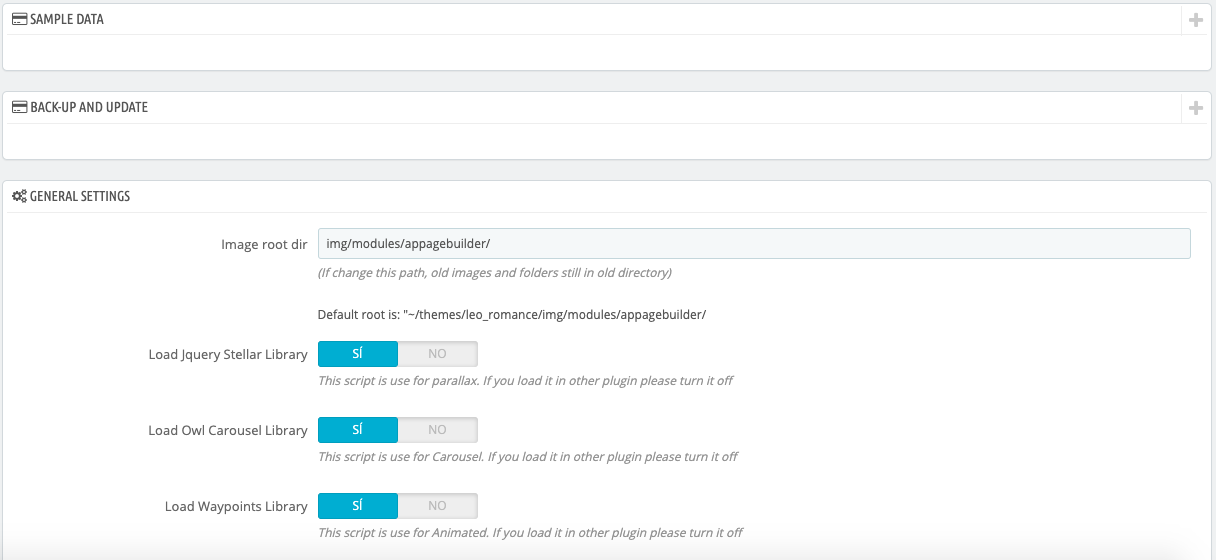Set Load Jquery Stellar Library to NO
The width and height of the screenshot is (1216, 560).
437,354
